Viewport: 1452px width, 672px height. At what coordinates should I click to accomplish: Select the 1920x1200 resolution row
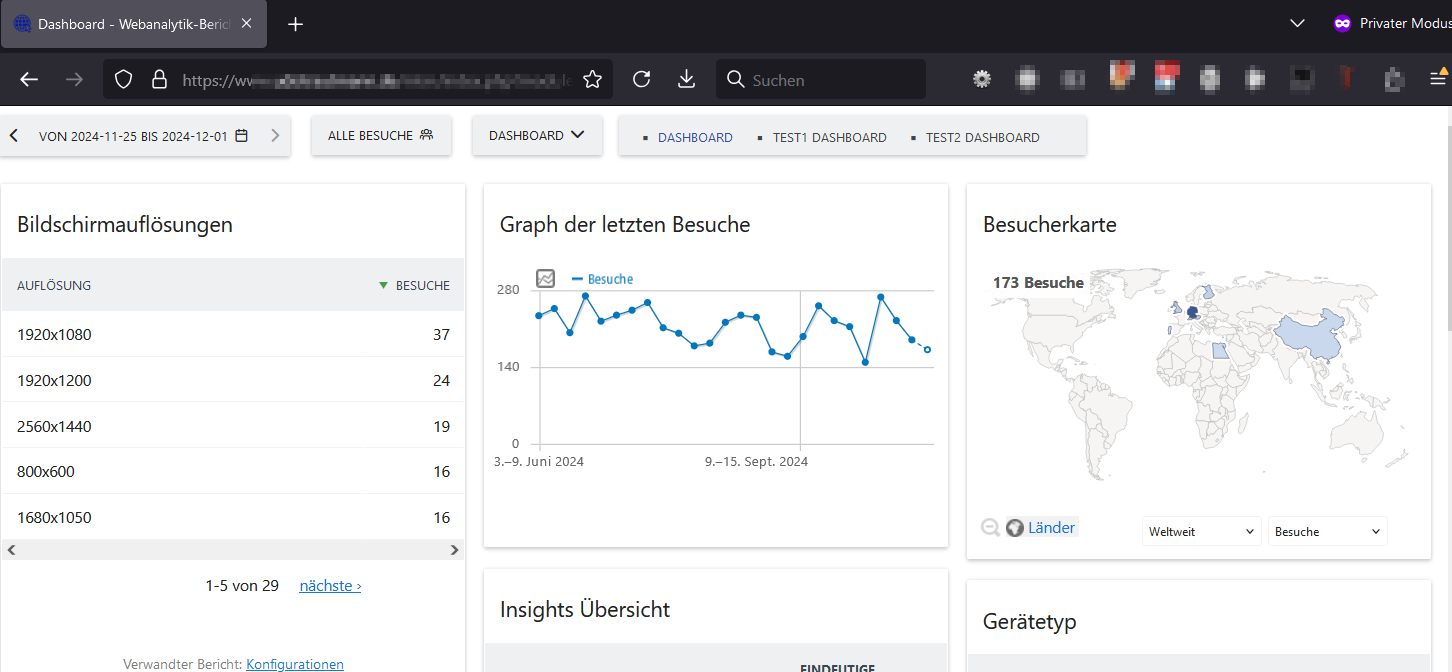click(x=233, y=380)
